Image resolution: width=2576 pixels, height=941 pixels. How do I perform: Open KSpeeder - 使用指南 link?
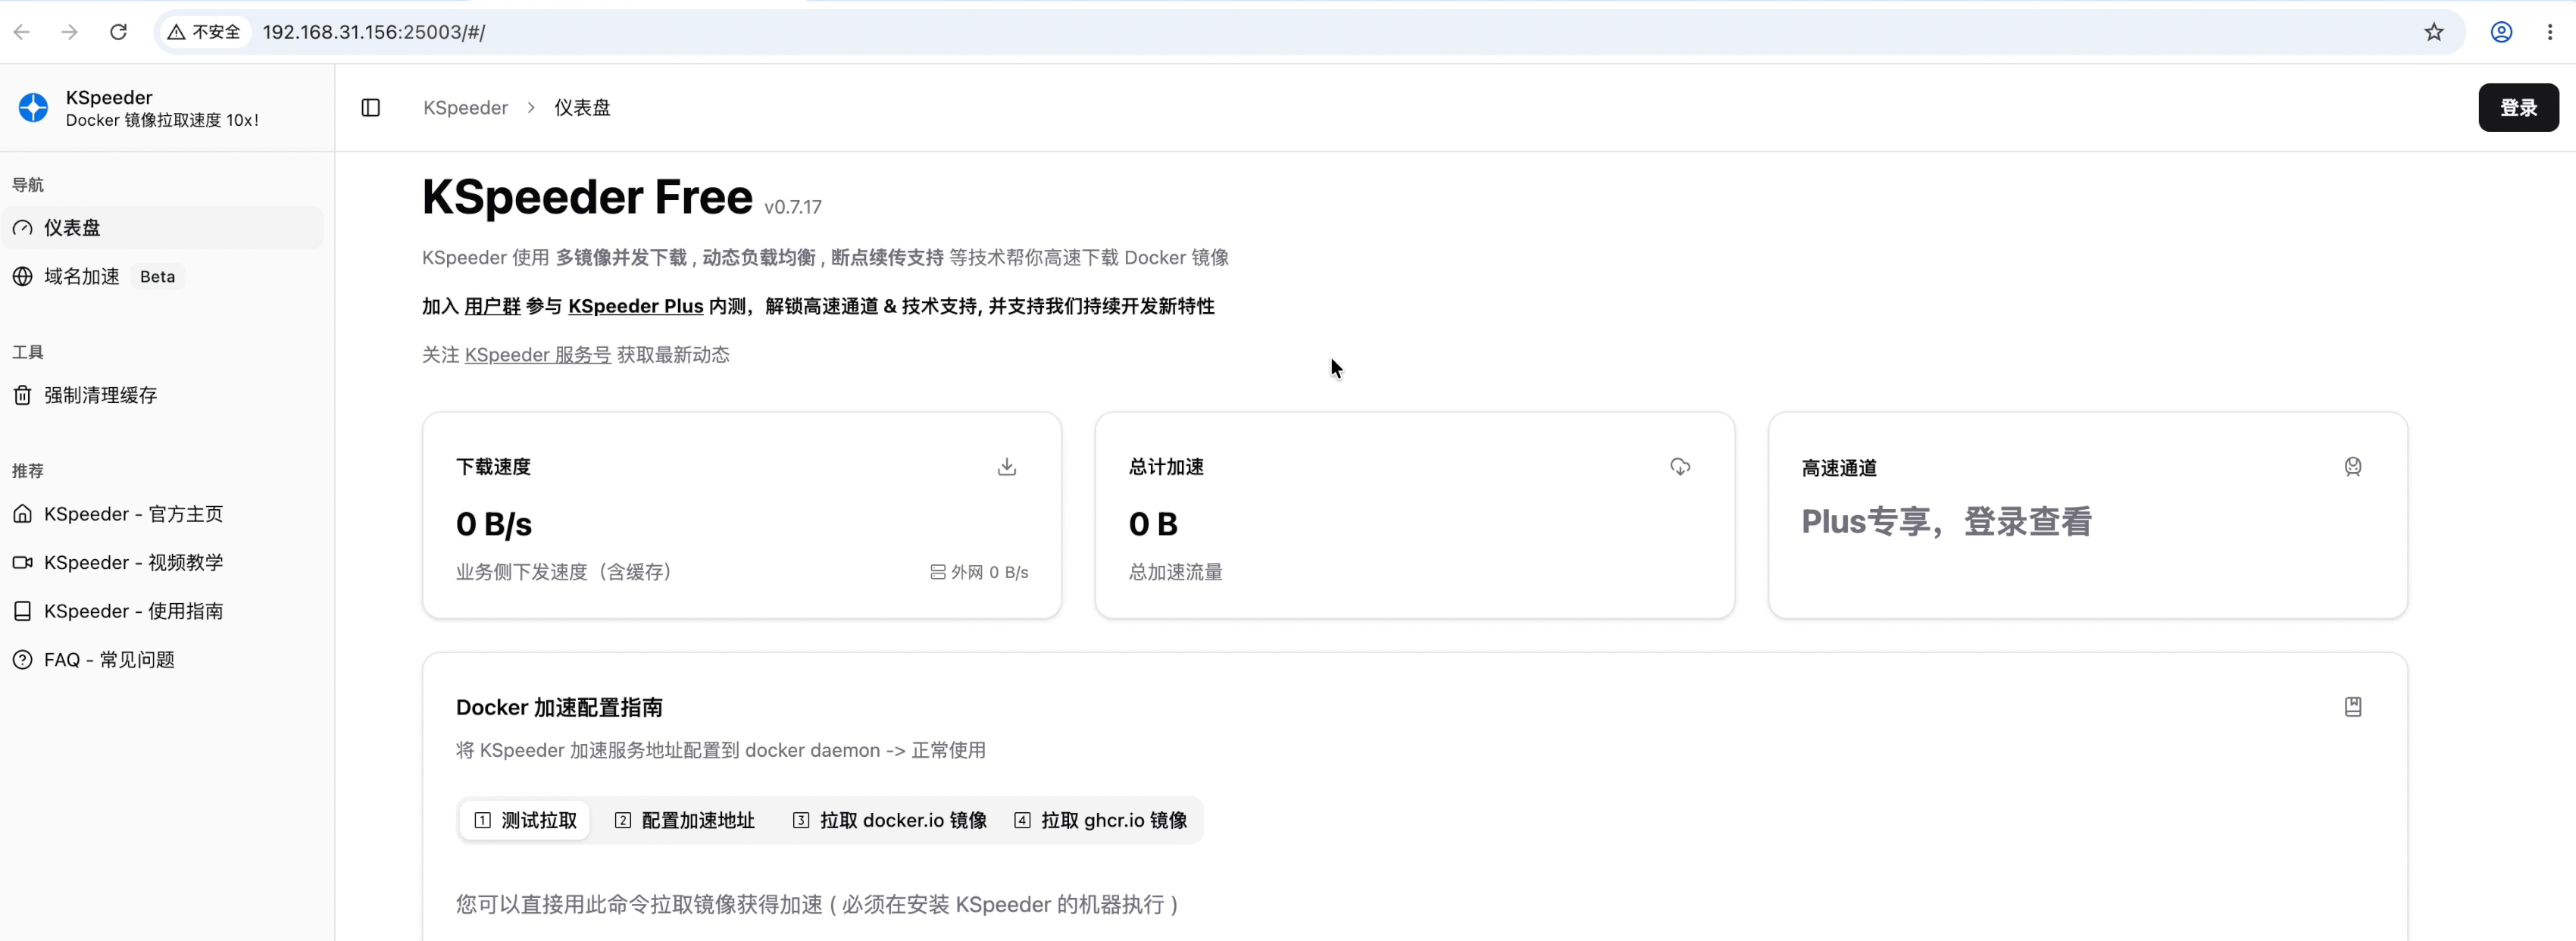tap(133, 611)
